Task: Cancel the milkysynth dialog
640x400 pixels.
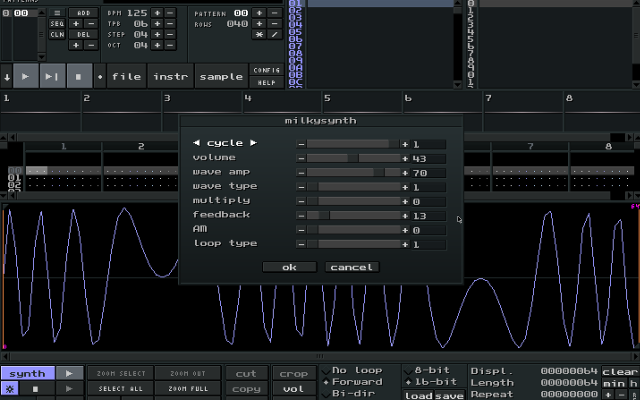Action: coord(352,267)
